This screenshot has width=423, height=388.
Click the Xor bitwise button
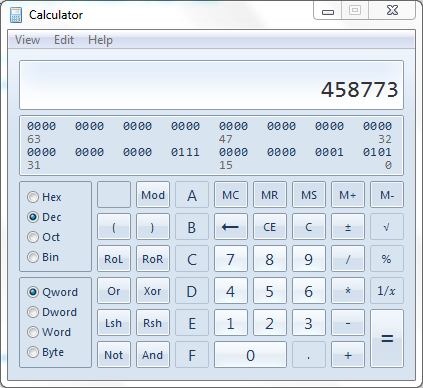(153, 291)
